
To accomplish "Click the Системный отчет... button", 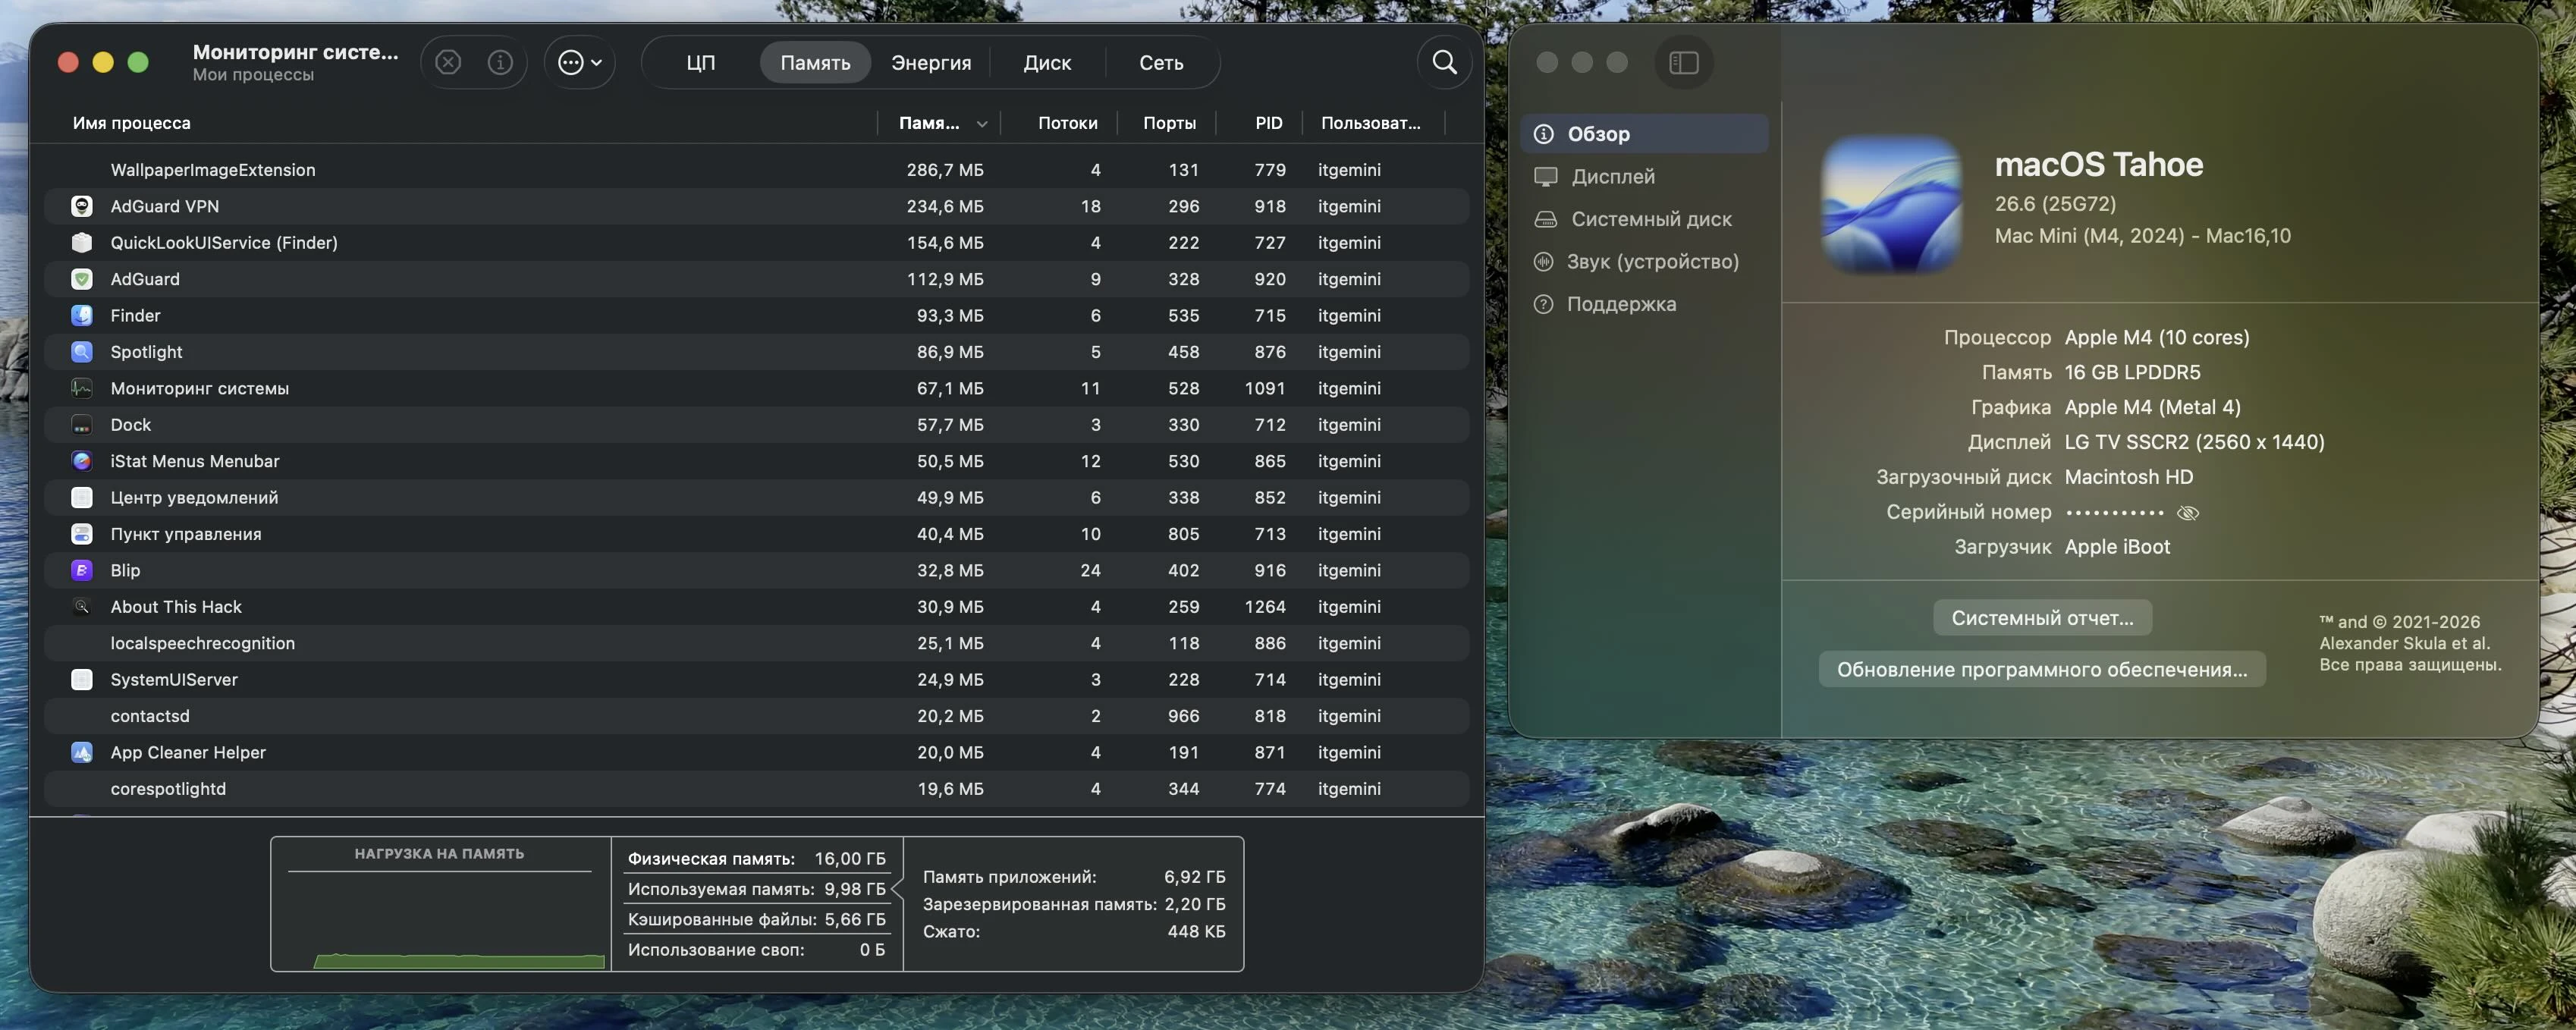I will pyautogui.click(x=2042, y=618).
